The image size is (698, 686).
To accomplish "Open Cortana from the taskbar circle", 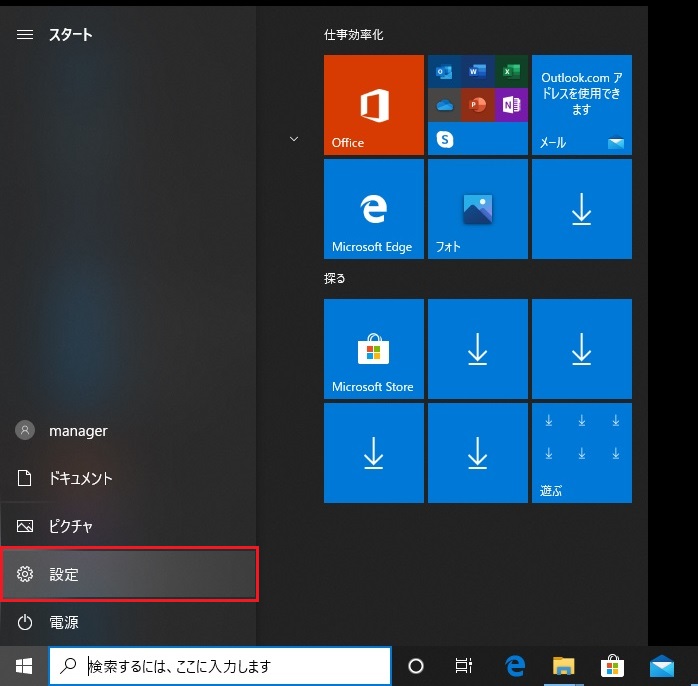I will click(416, 666).
